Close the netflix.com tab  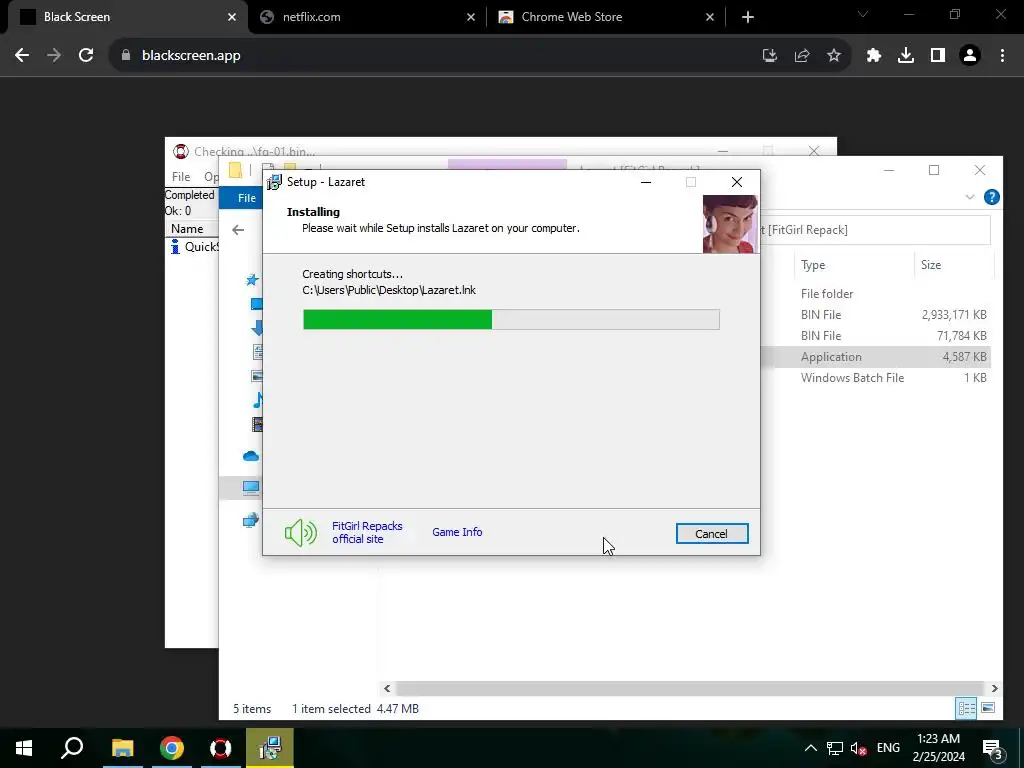coord(471,18)
